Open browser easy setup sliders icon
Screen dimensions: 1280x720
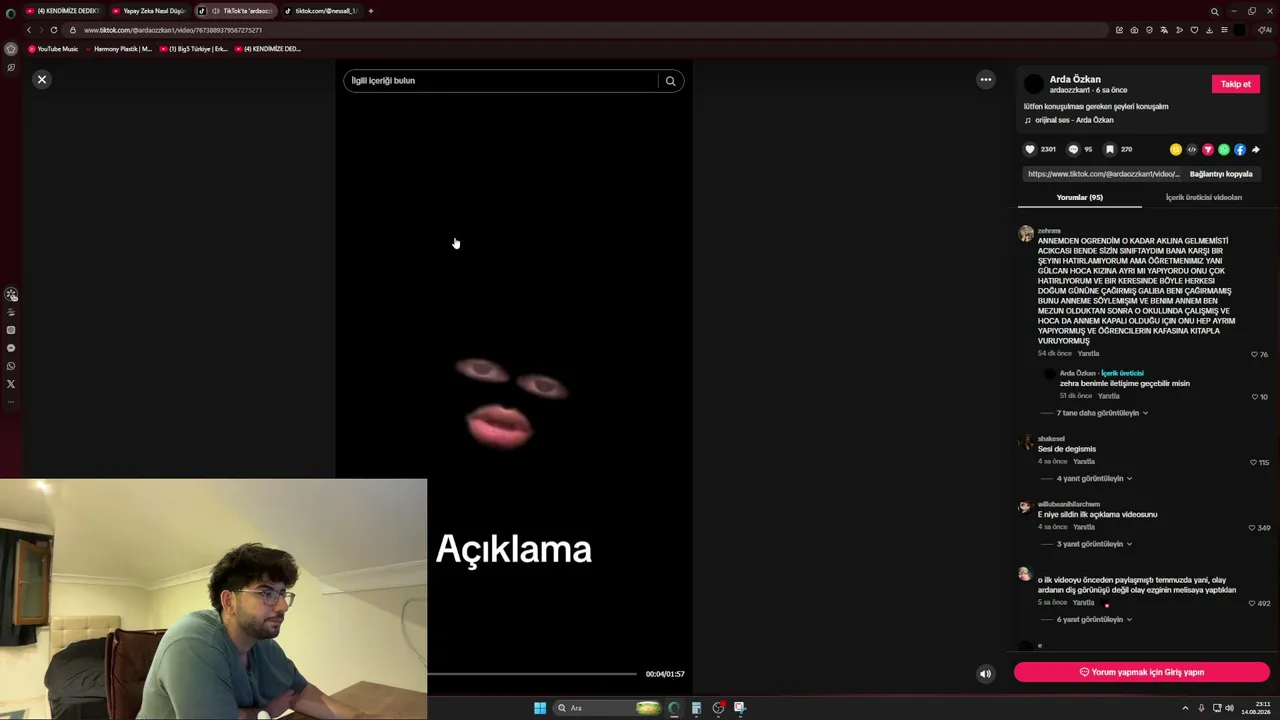1224,30
